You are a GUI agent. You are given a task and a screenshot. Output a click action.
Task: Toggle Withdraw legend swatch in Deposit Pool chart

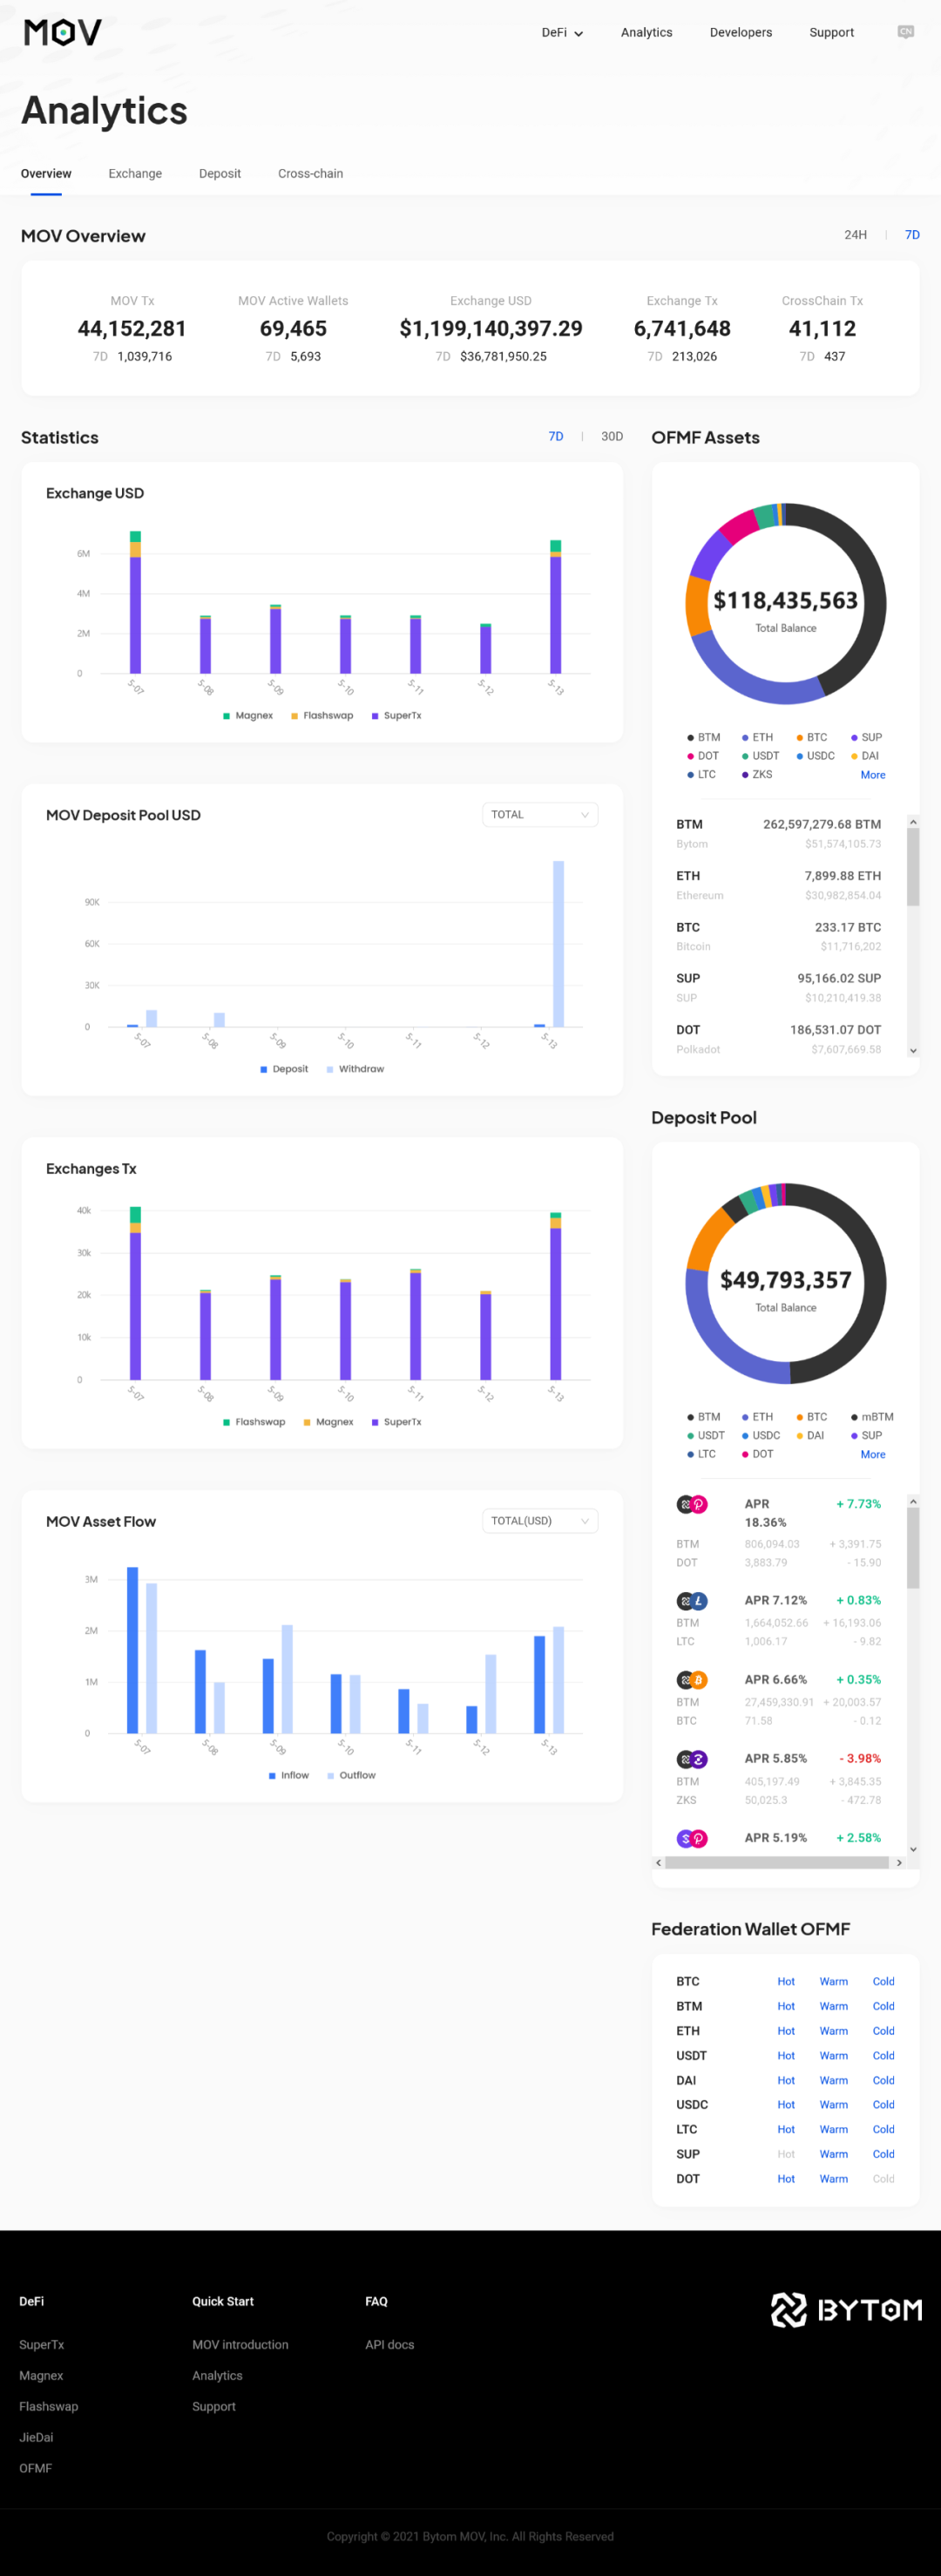330,1070
